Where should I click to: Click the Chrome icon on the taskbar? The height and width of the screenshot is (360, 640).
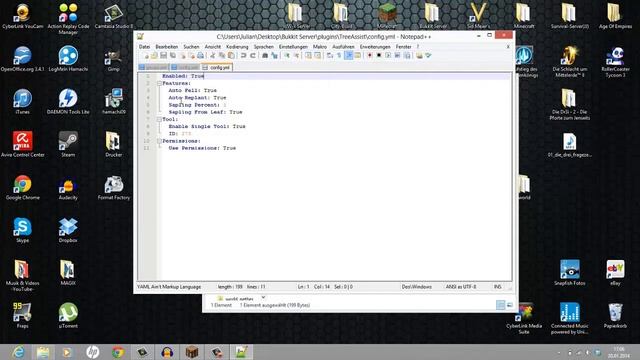pos(118,352)
